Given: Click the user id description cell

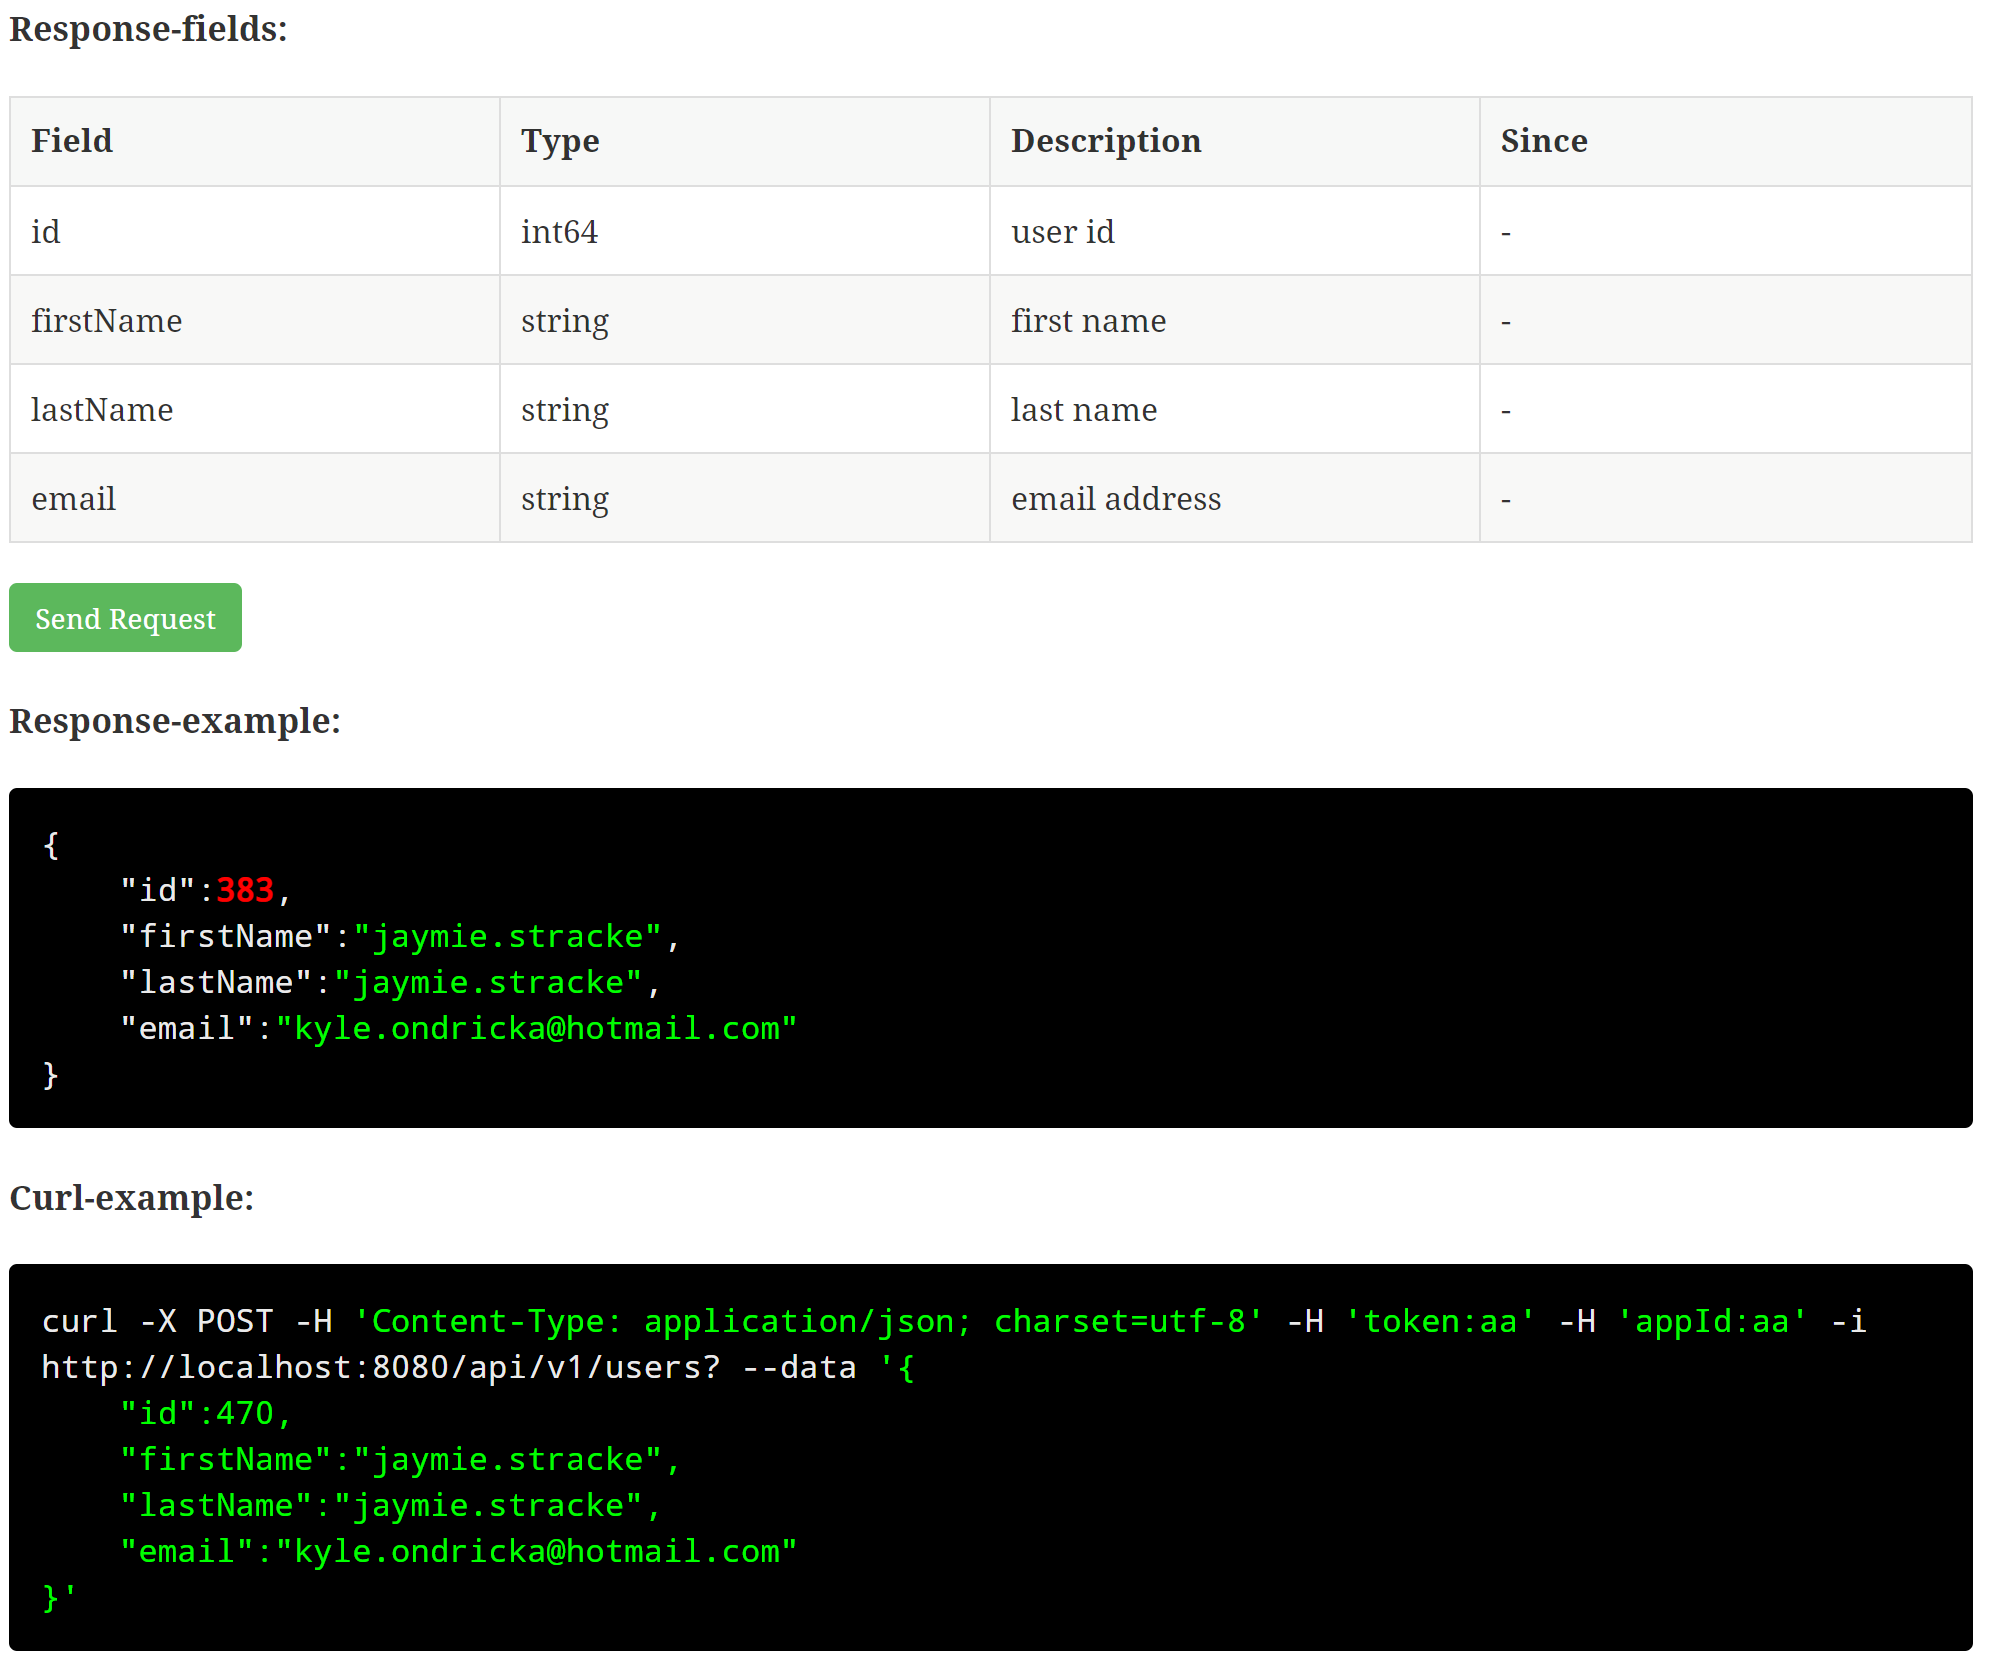Looking at the screenshot, I should tap(1062, 232).
